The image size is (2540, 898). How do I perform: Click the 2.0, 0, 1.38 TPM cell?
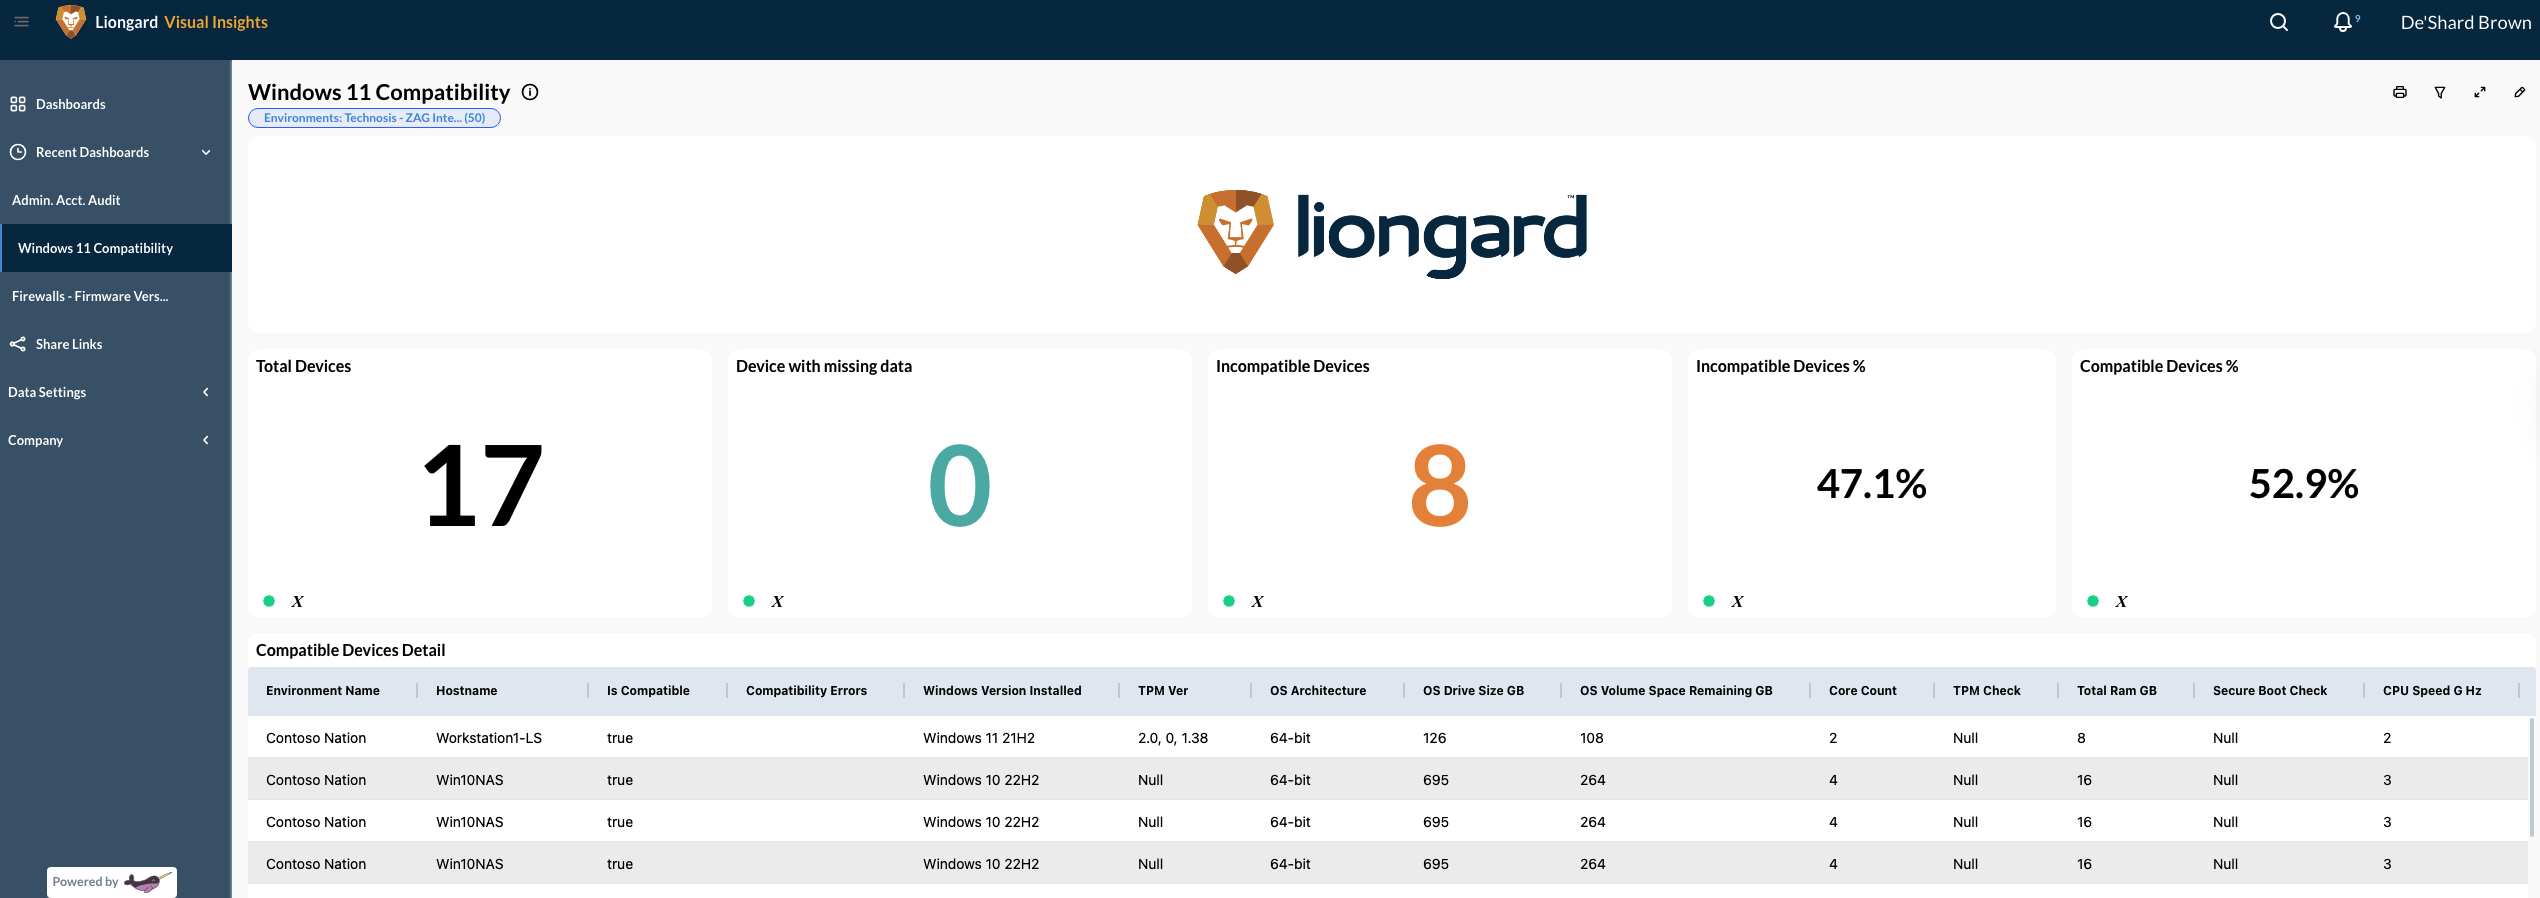1173,738
